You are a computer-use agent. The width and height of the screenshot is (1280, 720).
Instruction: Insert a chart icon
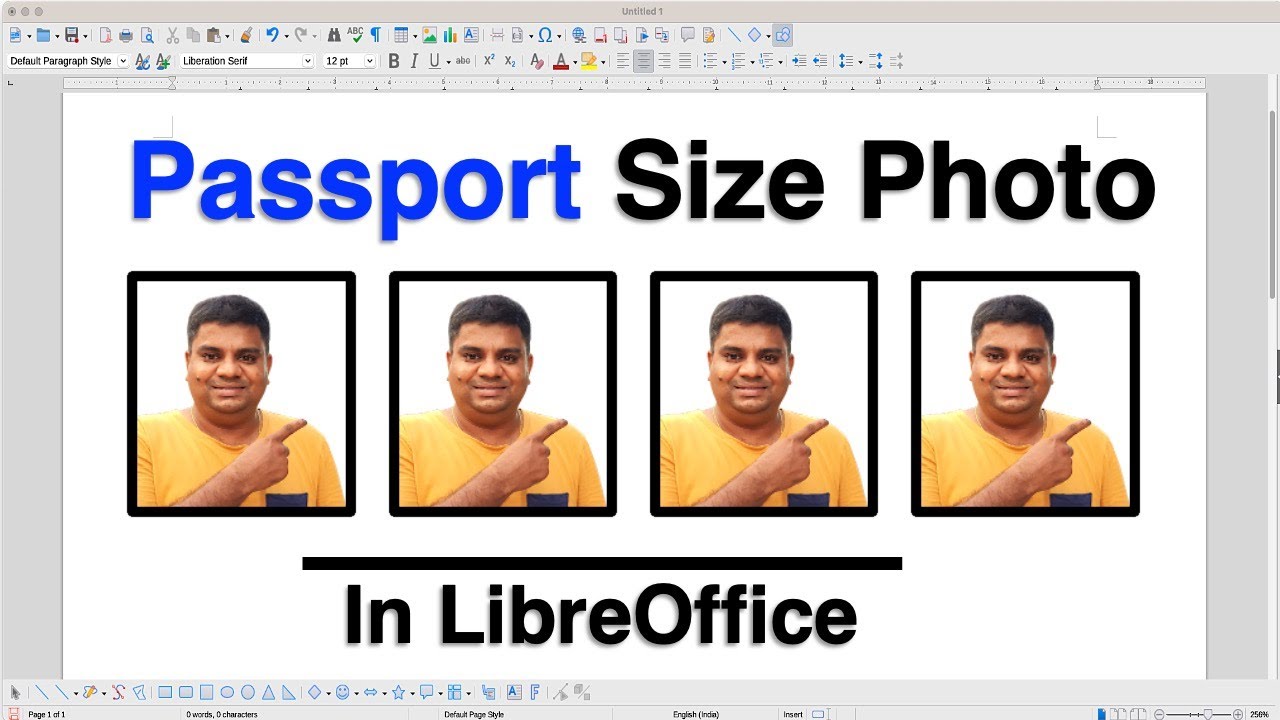[x=450, y=35]
